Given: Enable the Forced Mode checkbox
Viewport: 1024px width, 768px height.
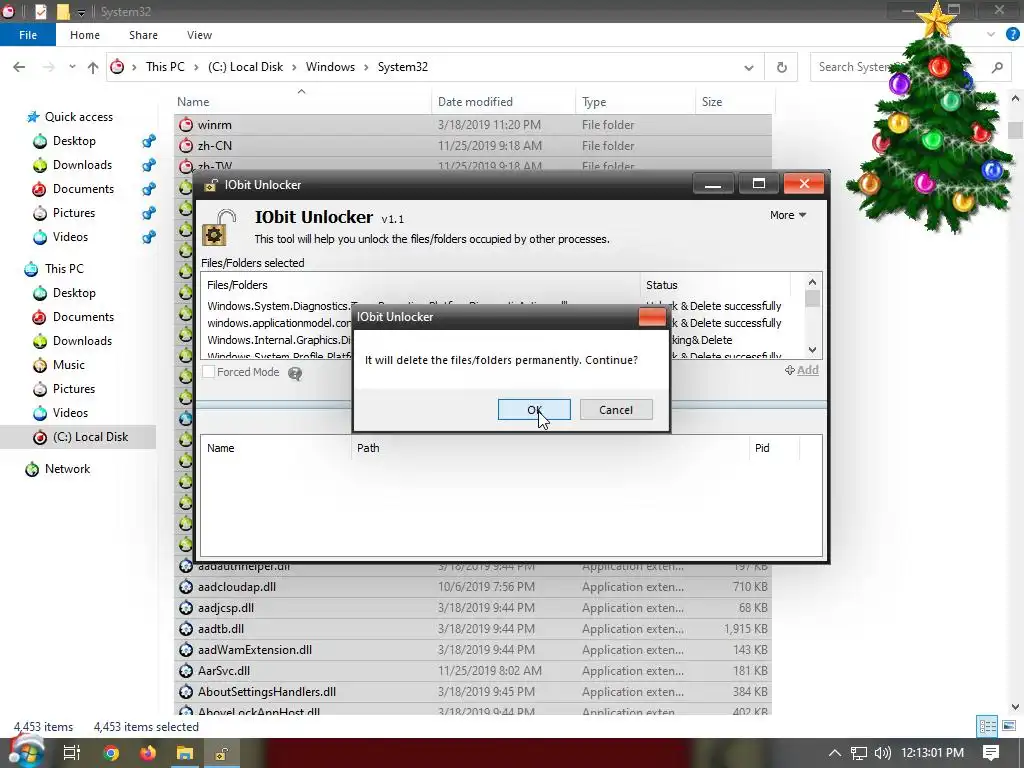Looking at the screenshot, I should click(208, 372).
